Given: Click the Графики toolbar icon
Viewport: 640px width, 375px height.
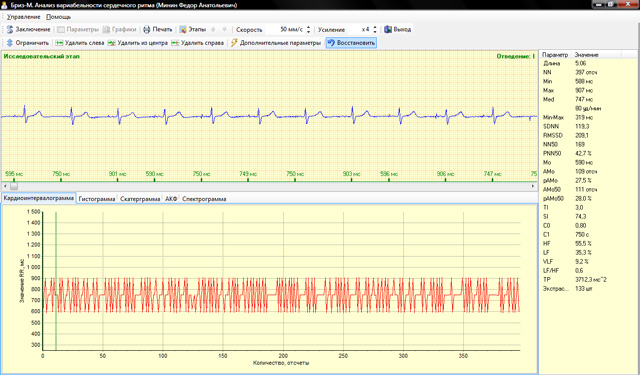Looking at the screenshot, I should pyautogui.click(x=106, y=29).
